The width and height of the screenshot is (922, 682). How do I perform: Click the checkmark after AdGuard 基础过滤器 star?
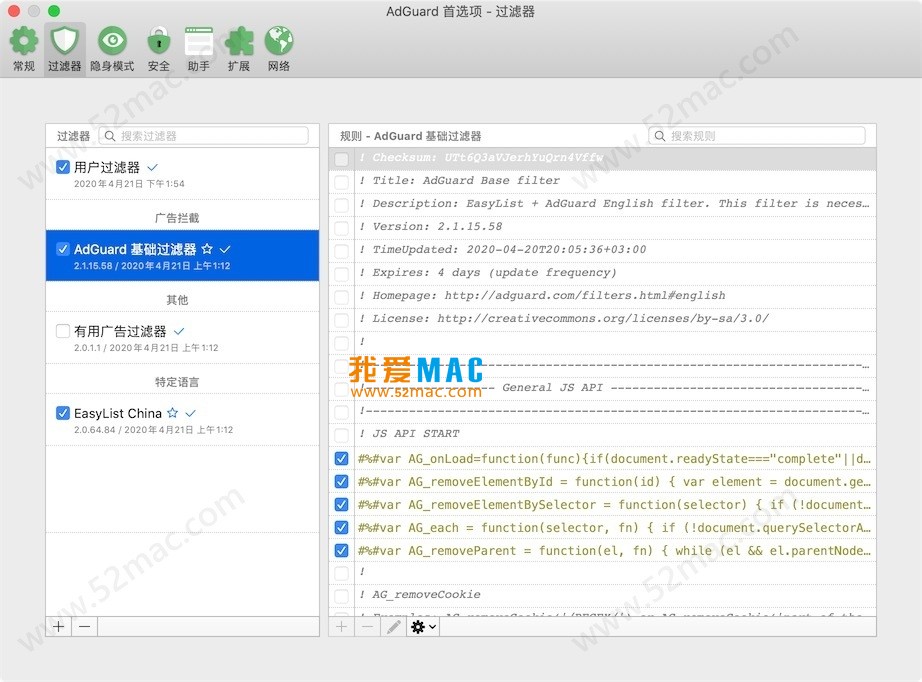(225, 249)
